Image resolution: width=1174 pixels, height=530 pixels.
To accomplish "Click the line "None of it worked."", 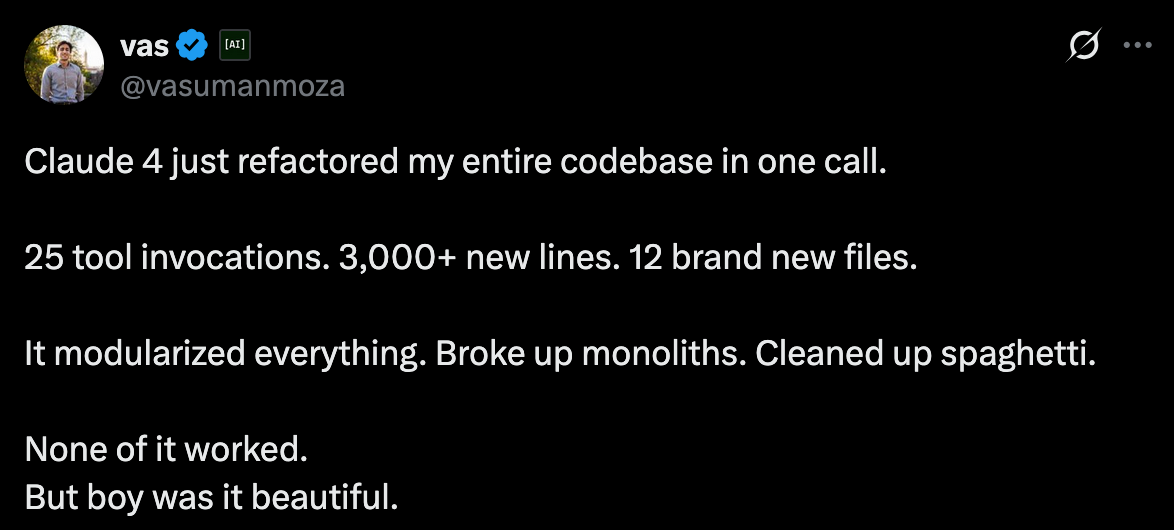I will tap(166, 450).
